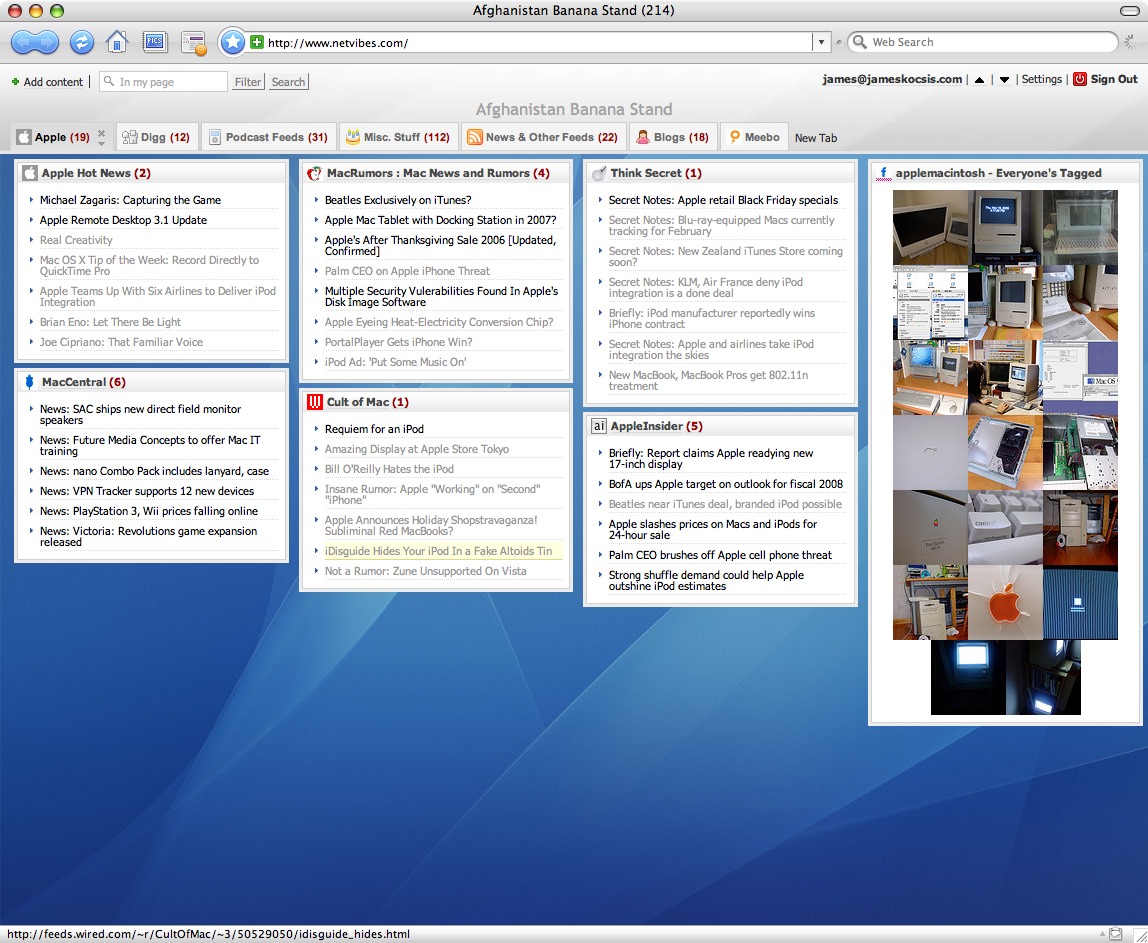Click the Search button next to Filter
The image size is (1148, 943).
[288, 82]
